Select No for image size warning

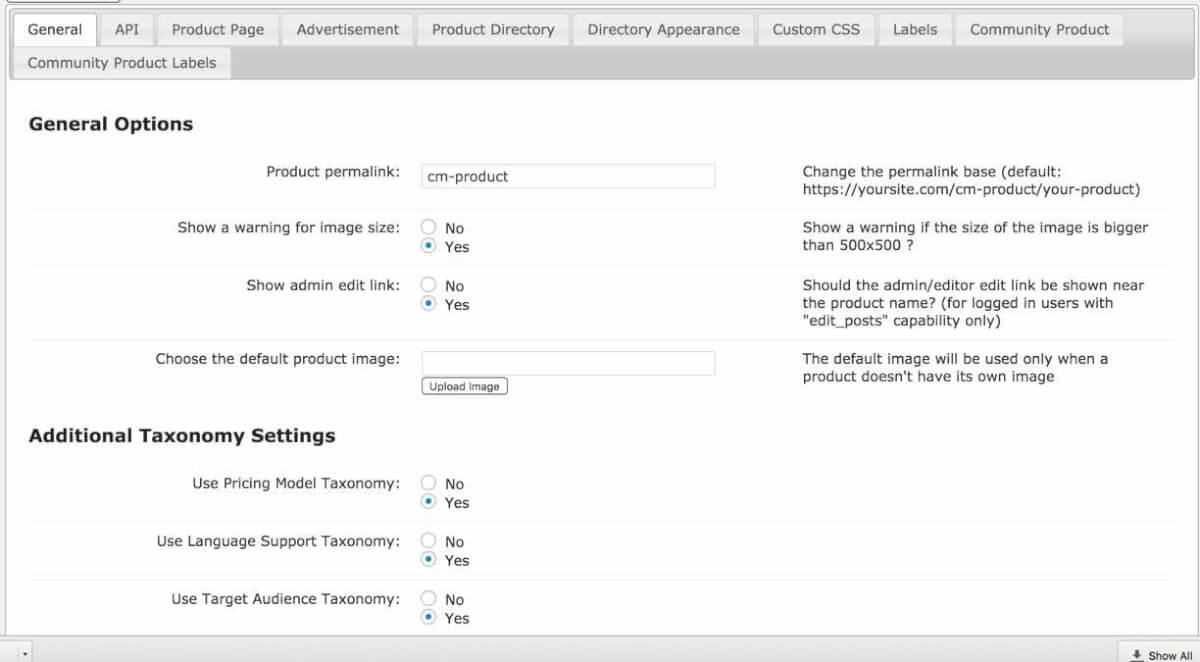[429, 228]
